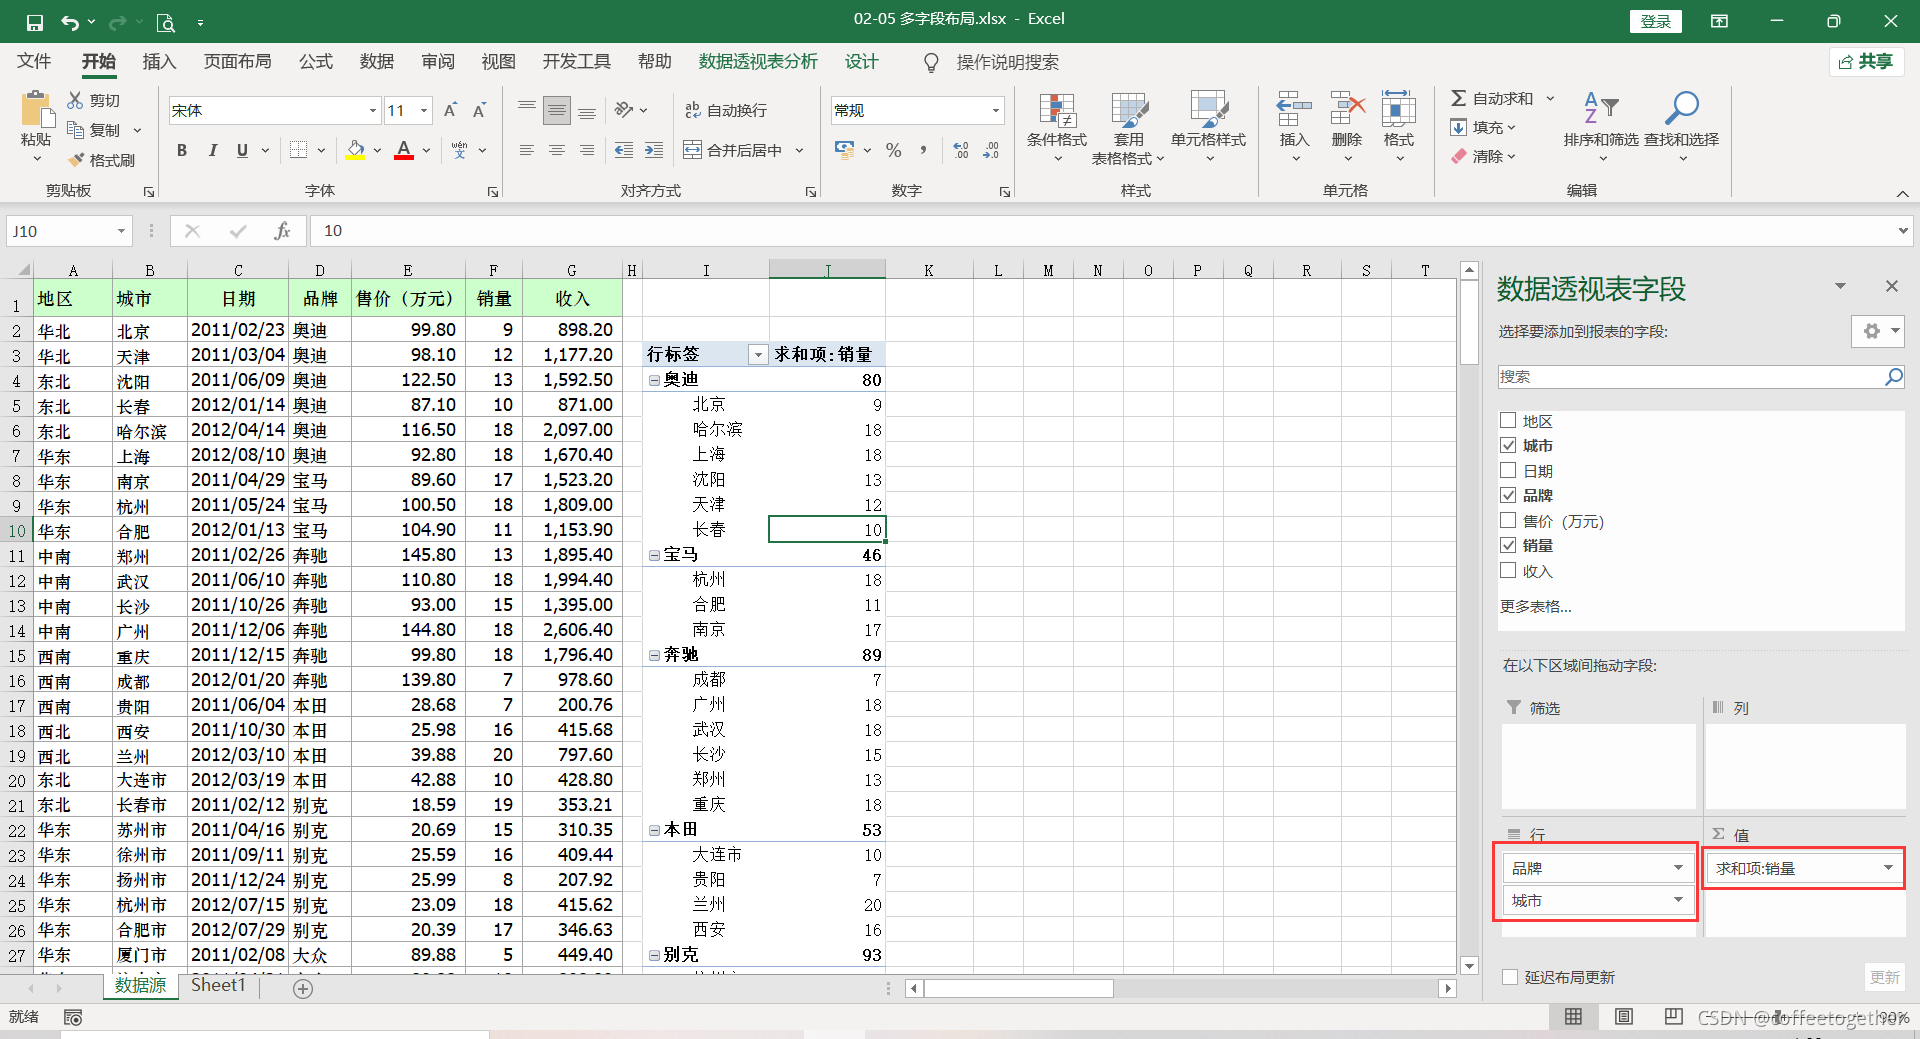Open the 文件 menu tab
Screen dimensions: 1920x1039
coord(34,62)
